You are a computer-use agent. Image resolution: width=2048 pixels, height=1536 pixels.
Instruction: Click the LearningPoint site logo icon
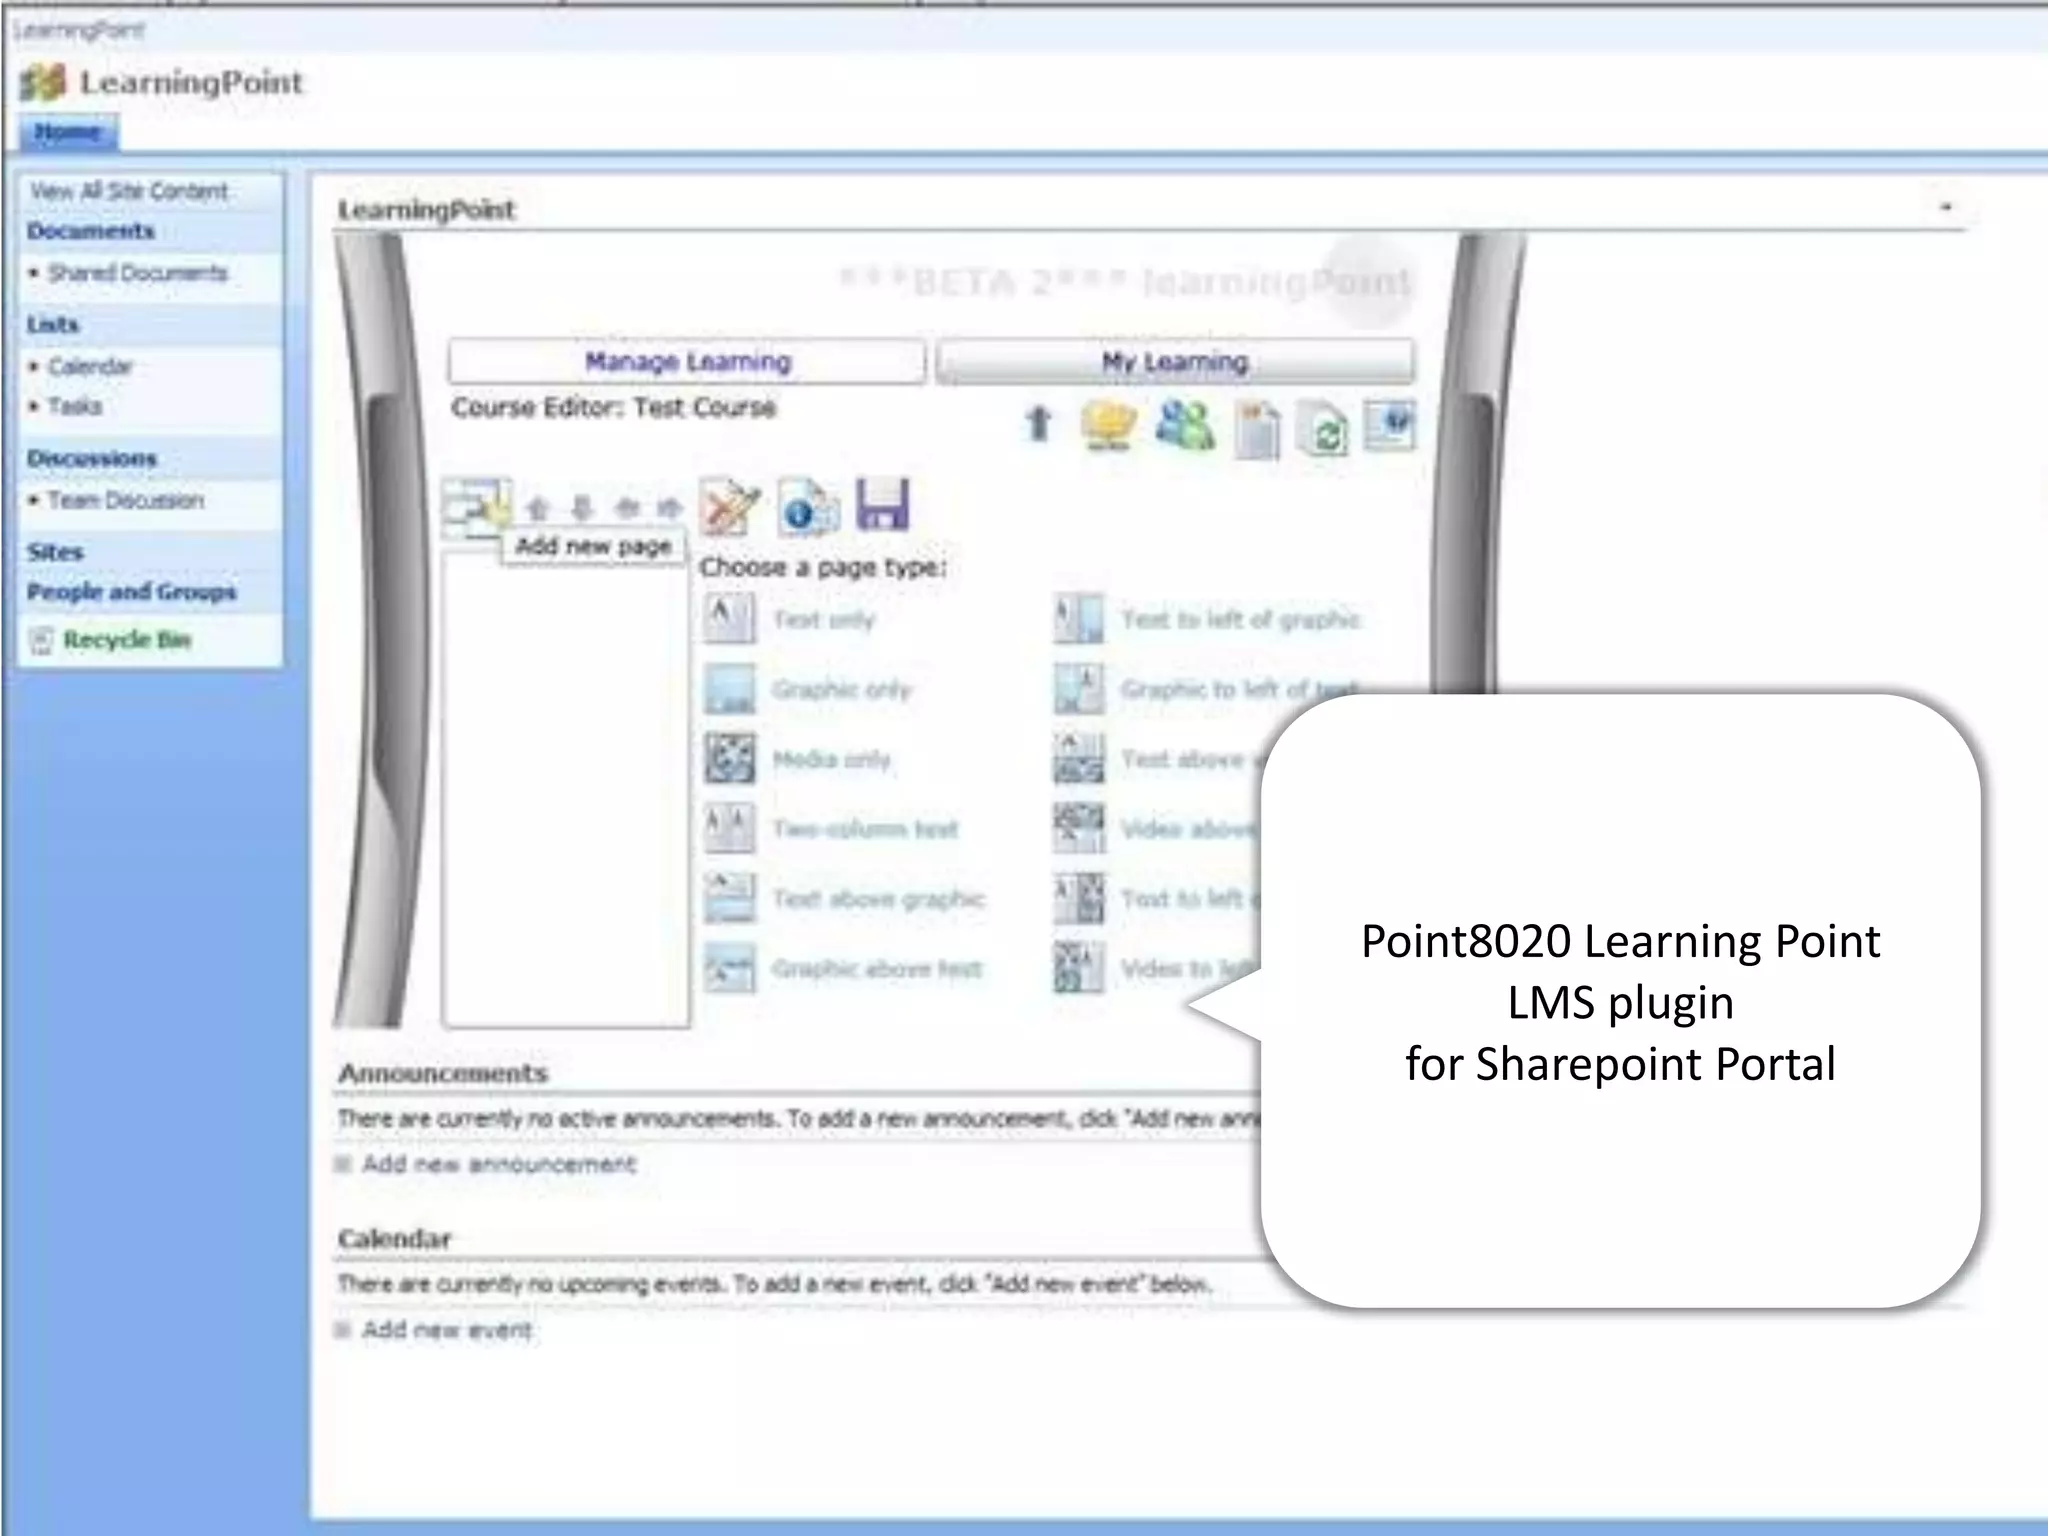pos(43,82)
